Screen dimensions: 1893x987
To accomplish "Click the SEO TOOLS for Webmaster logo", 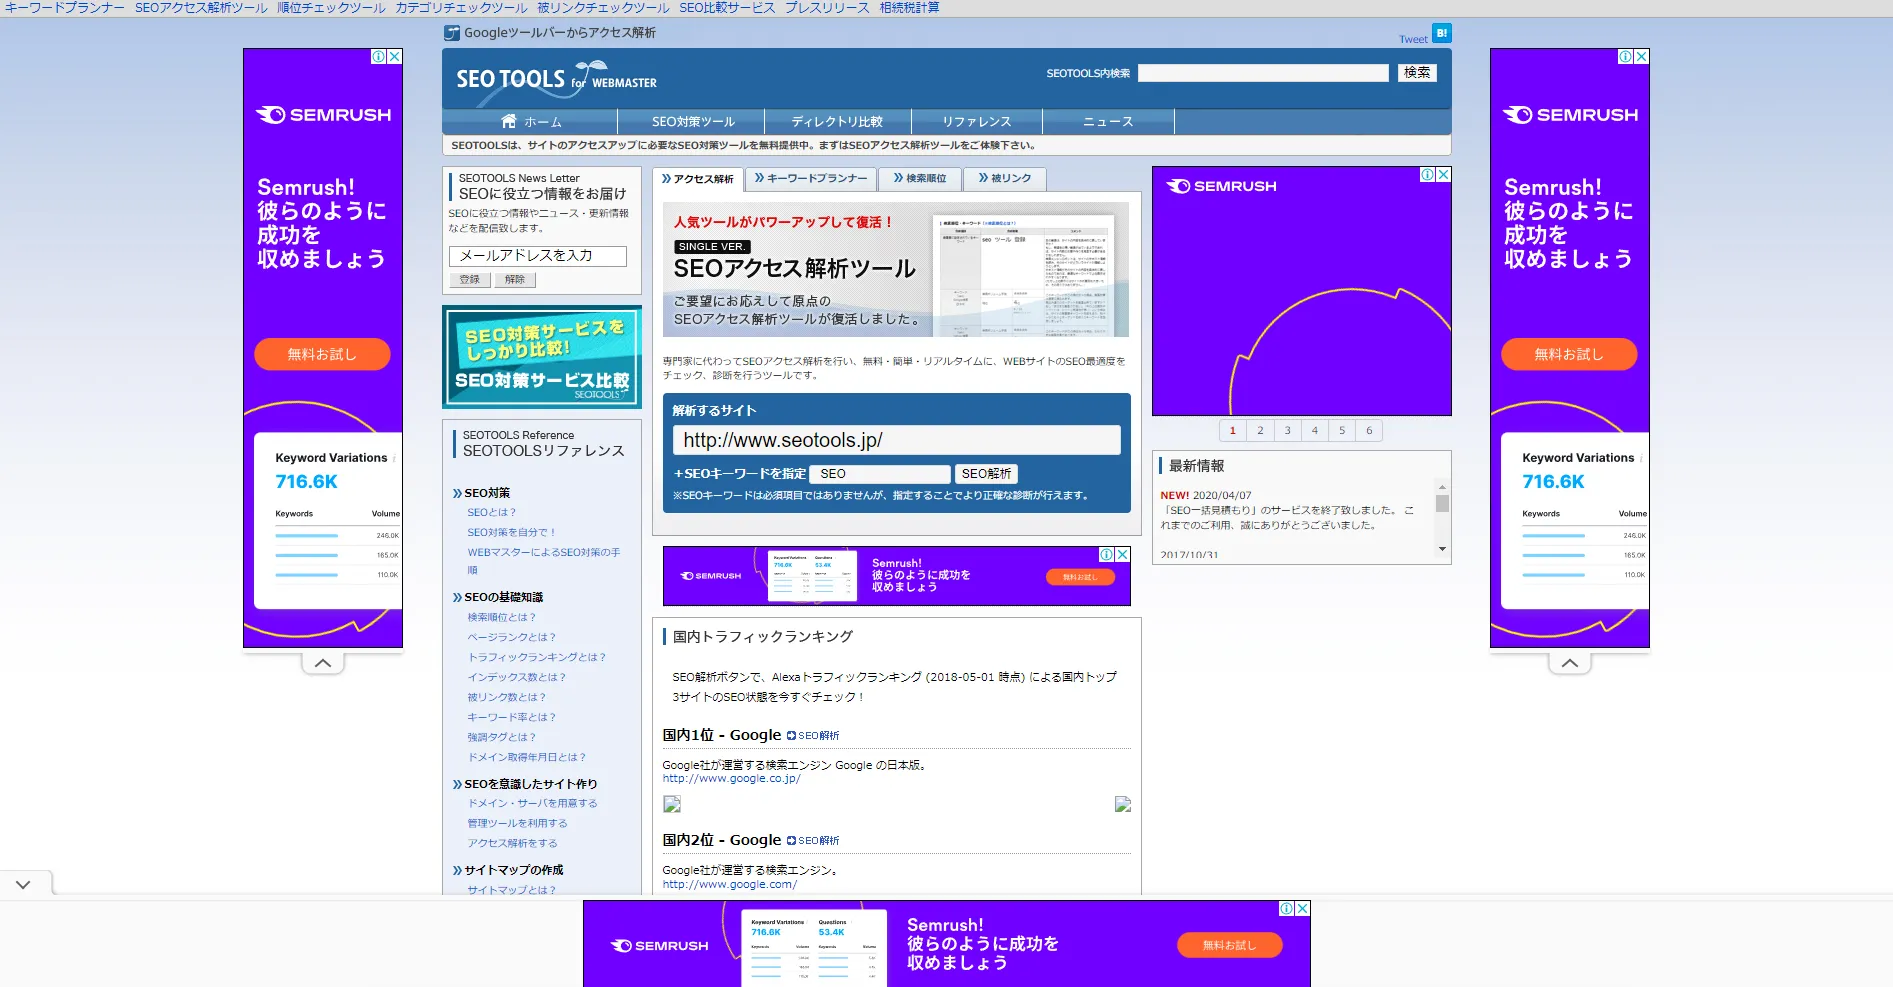I will coord(556,79).
